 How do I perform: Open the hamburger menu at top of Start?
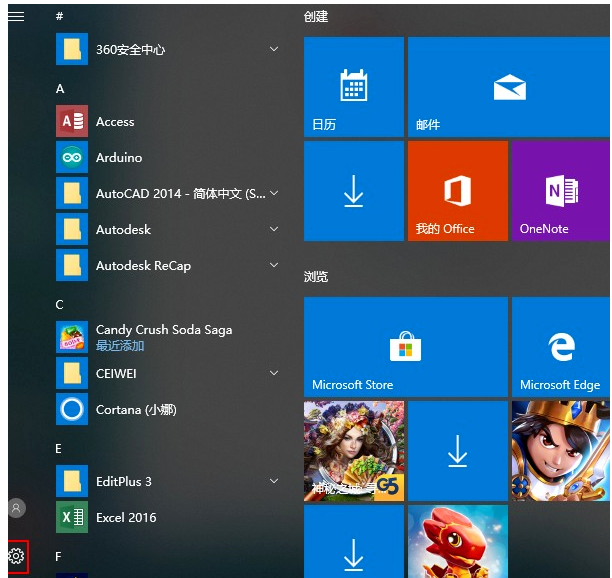16,16
